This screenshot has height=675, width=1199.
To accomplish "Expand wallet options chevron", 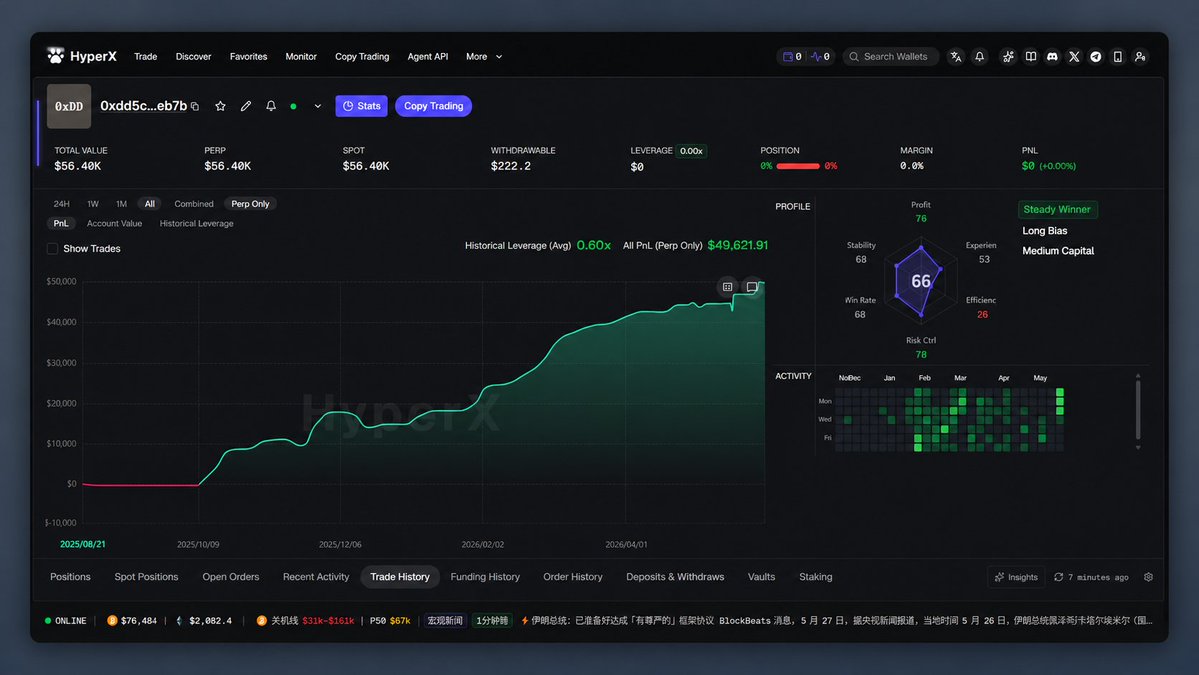I will [317, 106].
